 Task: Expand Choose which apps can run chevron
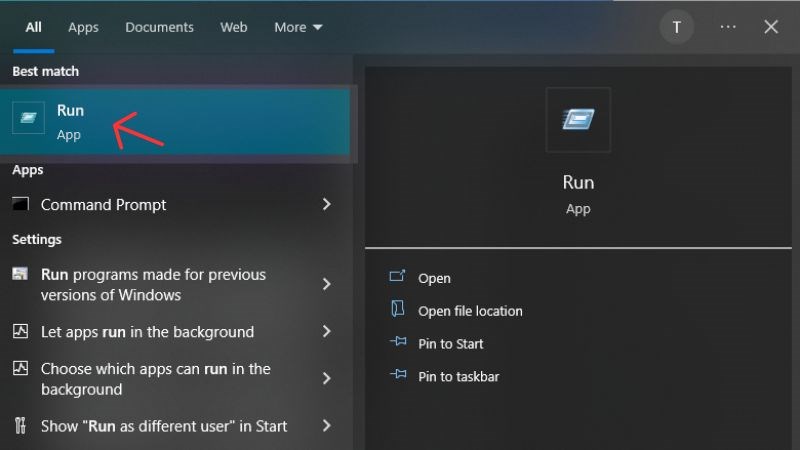[327, 379]
